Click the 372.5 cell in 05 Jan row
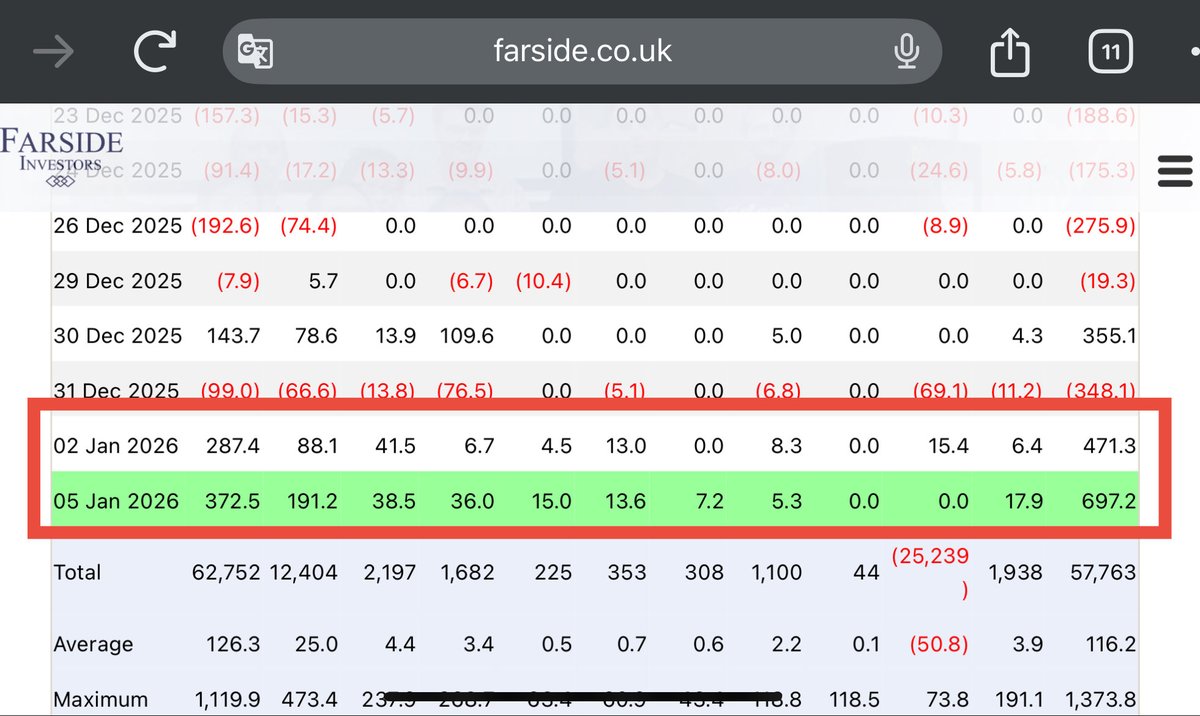This screenshot has height=716, width=1200. pyautogui.click(x=232, y=500)
